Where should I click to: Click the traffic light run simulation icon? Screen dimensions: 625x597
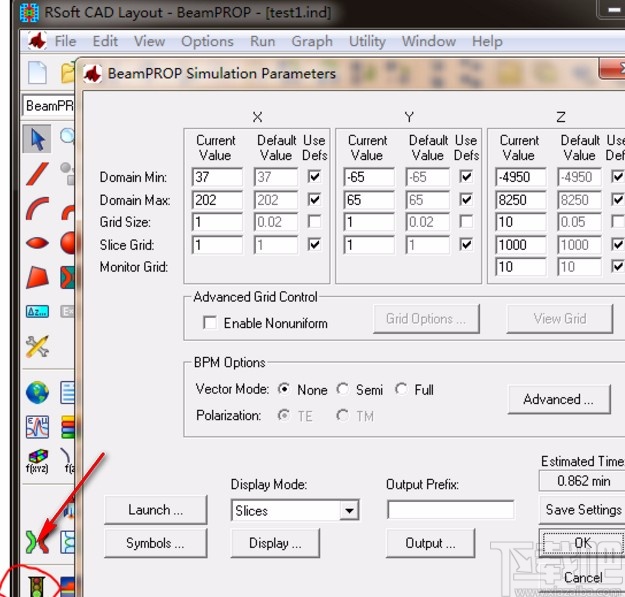click(x=37, y=587)
